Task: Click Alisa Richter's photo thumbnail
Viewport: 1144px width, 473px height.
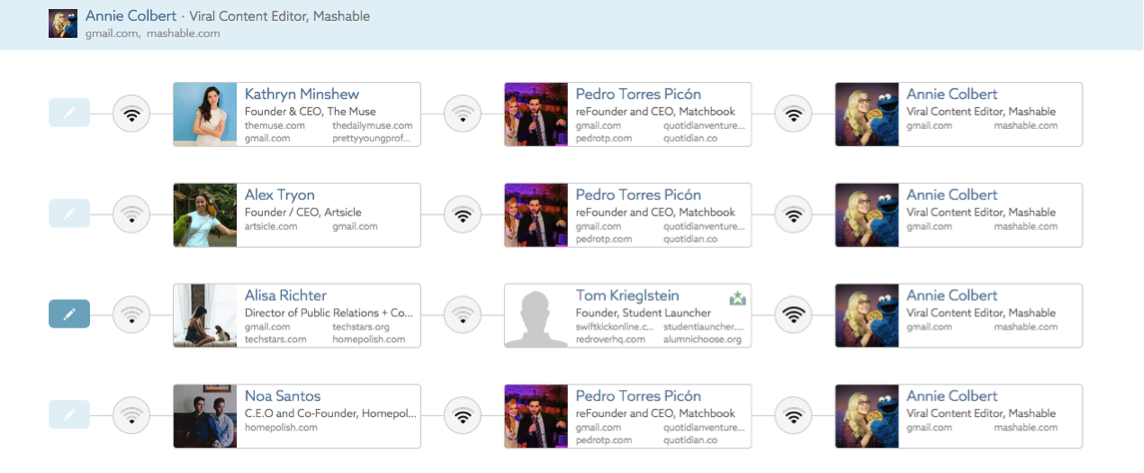Action: click(x=205, y=316)
